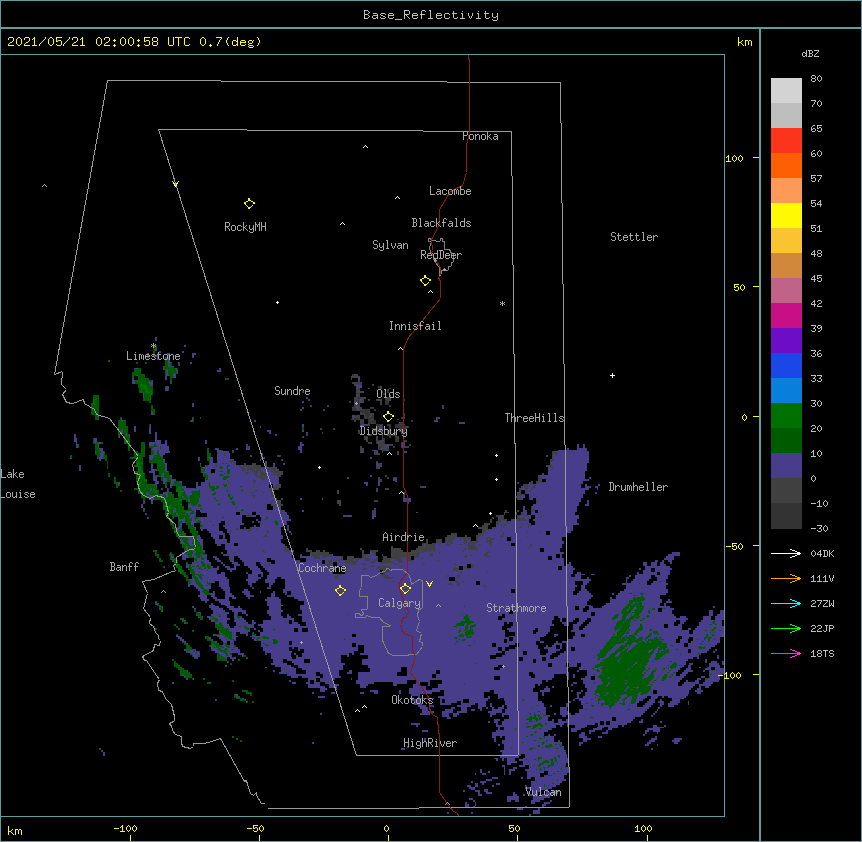Viewport: 862px width, 842px height.
Task: Click the Innisfail city label
Action: point(415,326)
